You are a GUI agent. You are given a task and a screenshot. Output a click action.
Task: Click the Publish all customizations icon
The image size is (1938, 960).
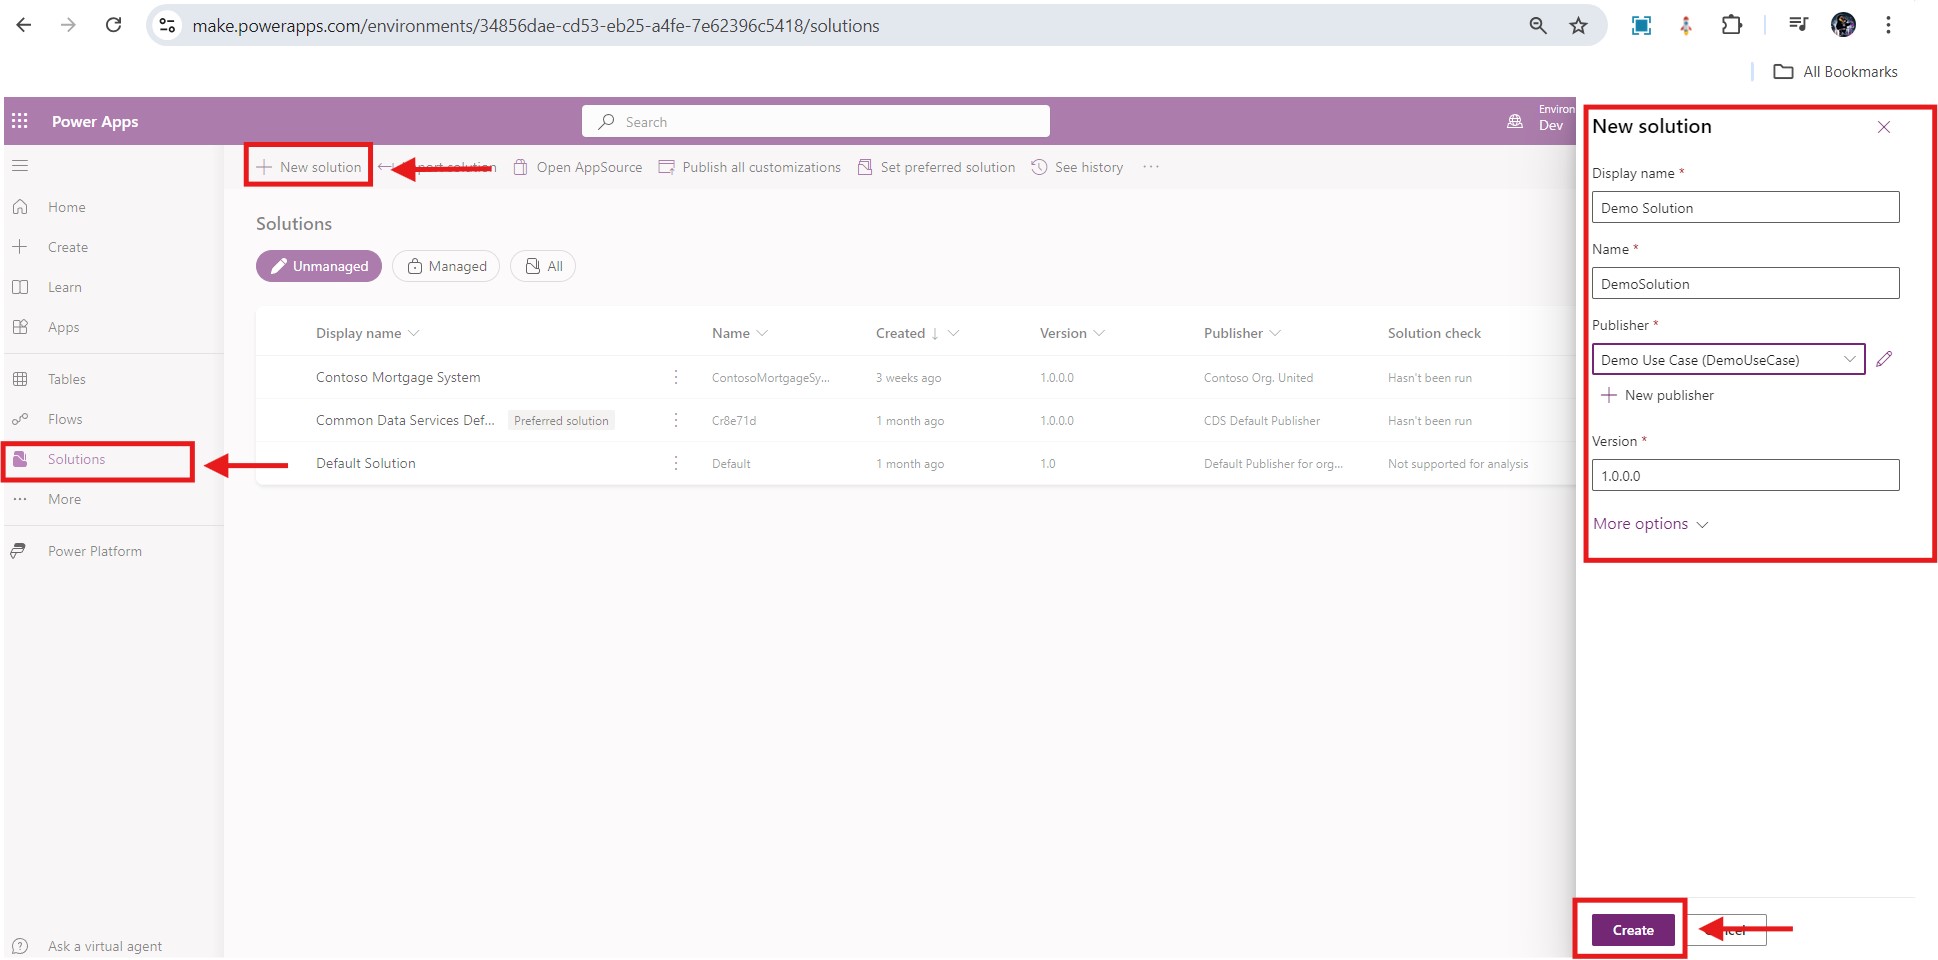point(666,167)
